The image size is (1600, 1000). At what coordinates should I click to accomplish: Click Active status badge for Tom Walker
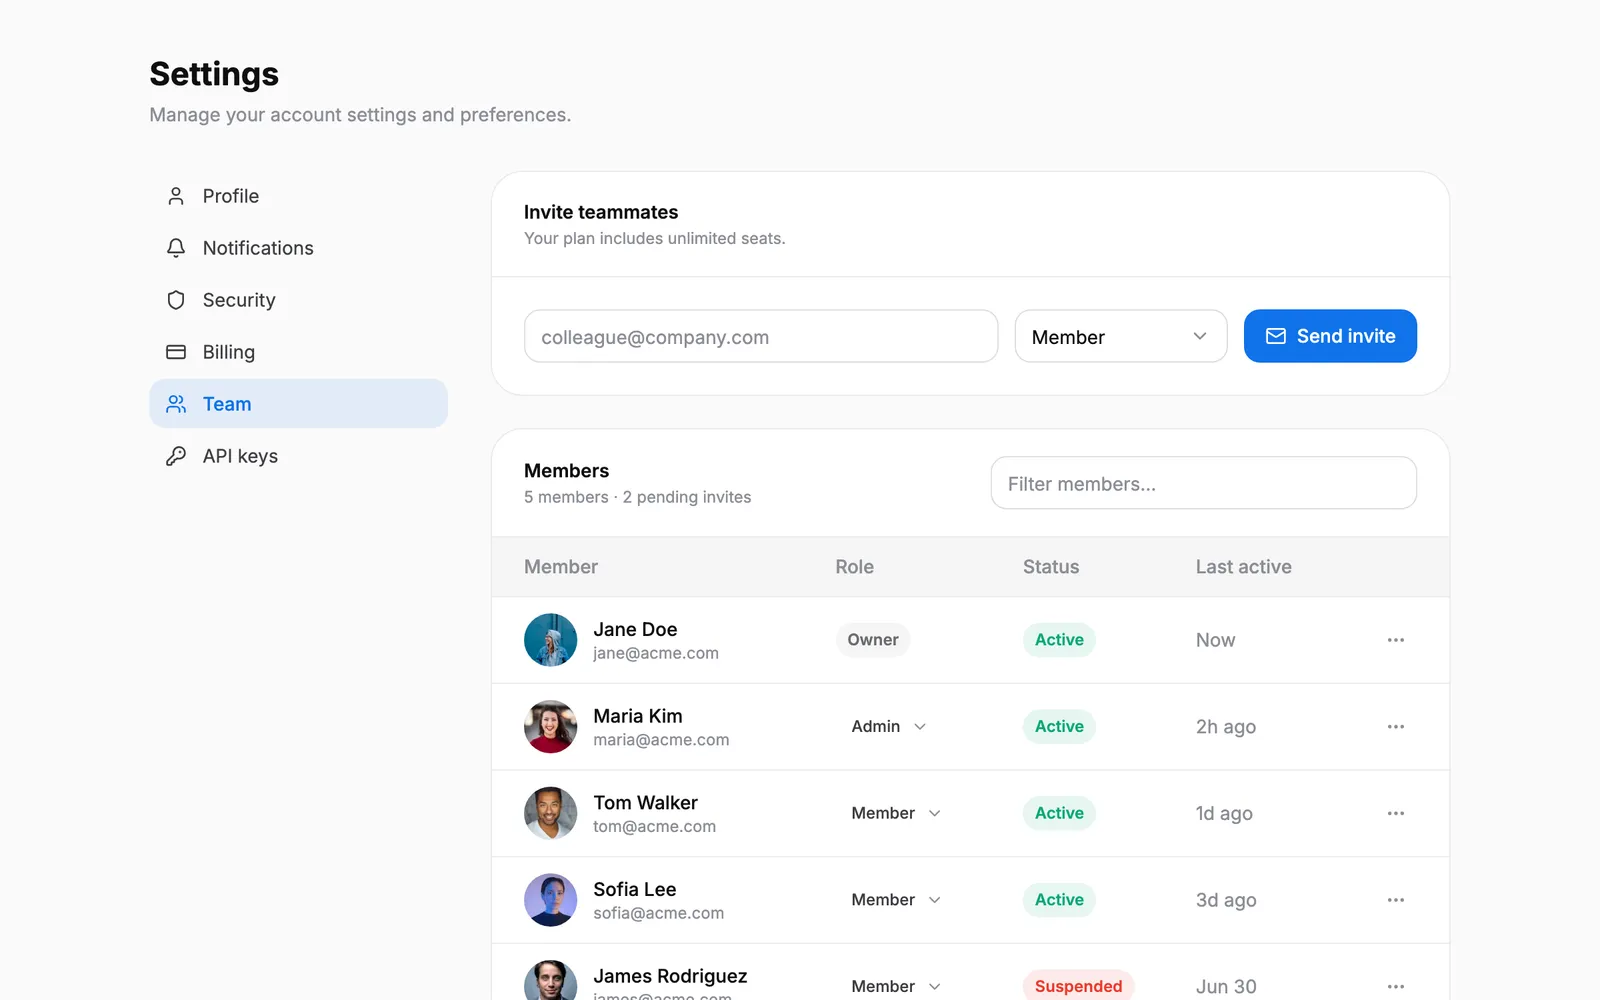[x=1059, y=813]
